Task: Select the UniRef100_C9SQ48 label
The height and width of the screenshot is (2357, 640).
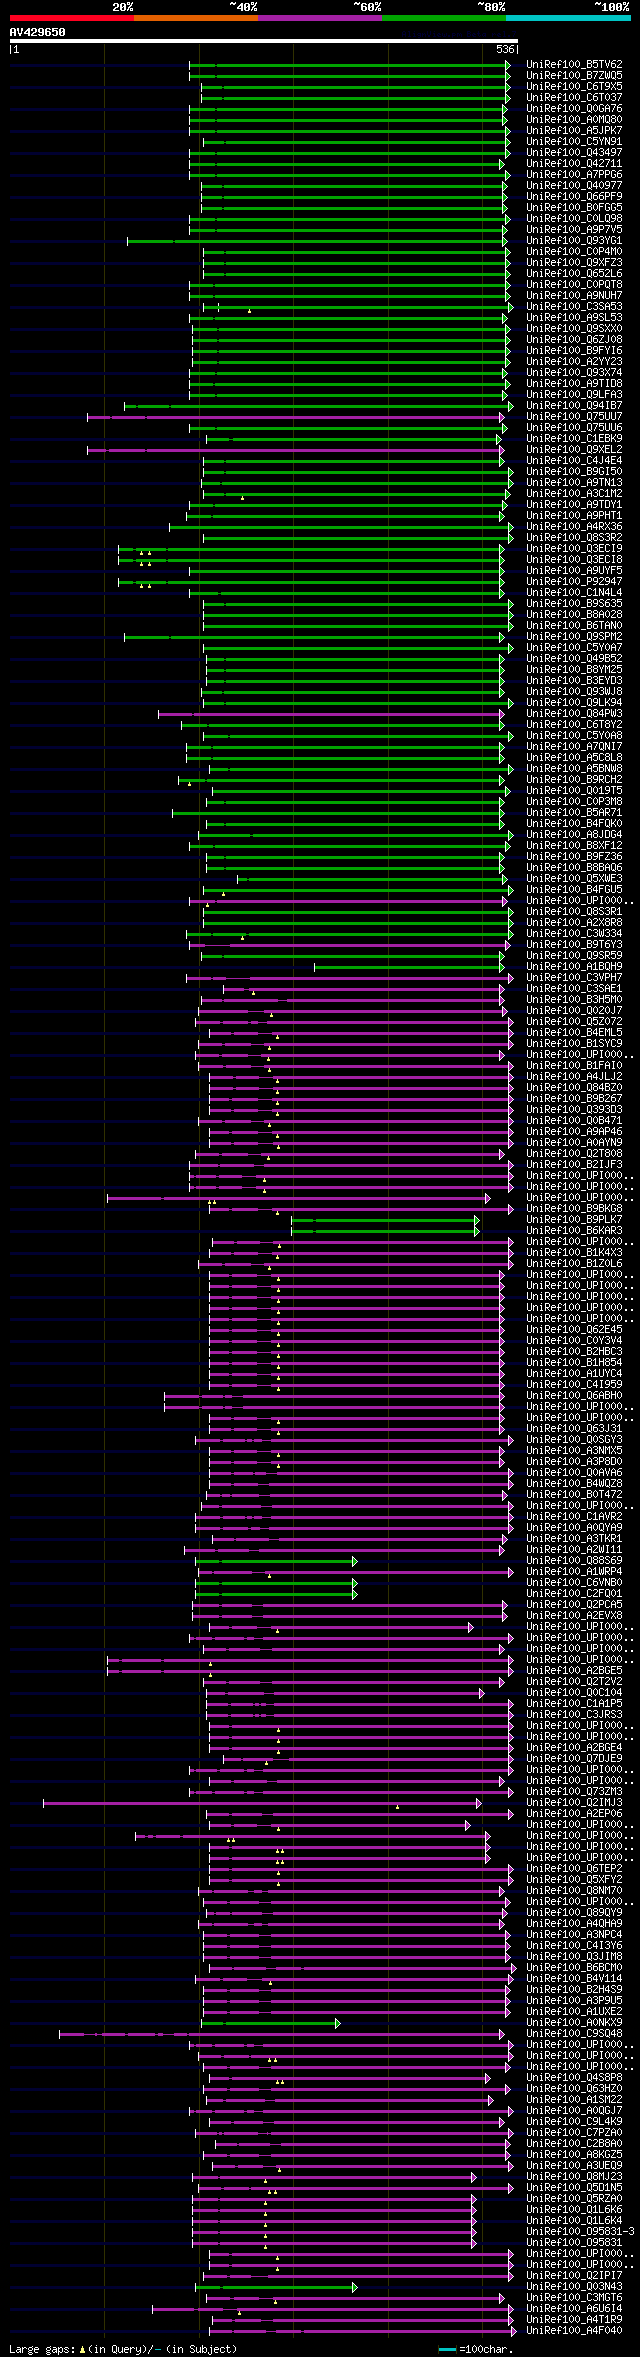Action: pyautogui.click(x=574, y=2034)
